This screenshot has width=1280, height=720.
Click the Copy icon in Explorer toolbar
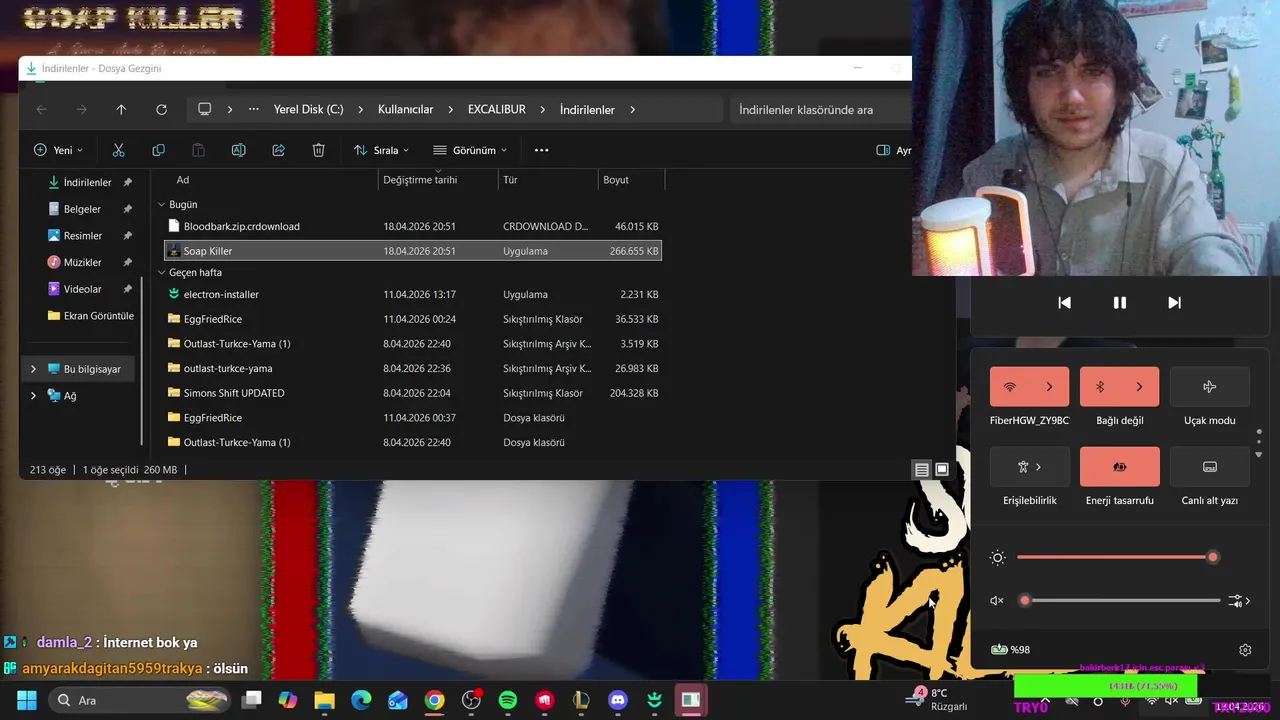(158, 150)
